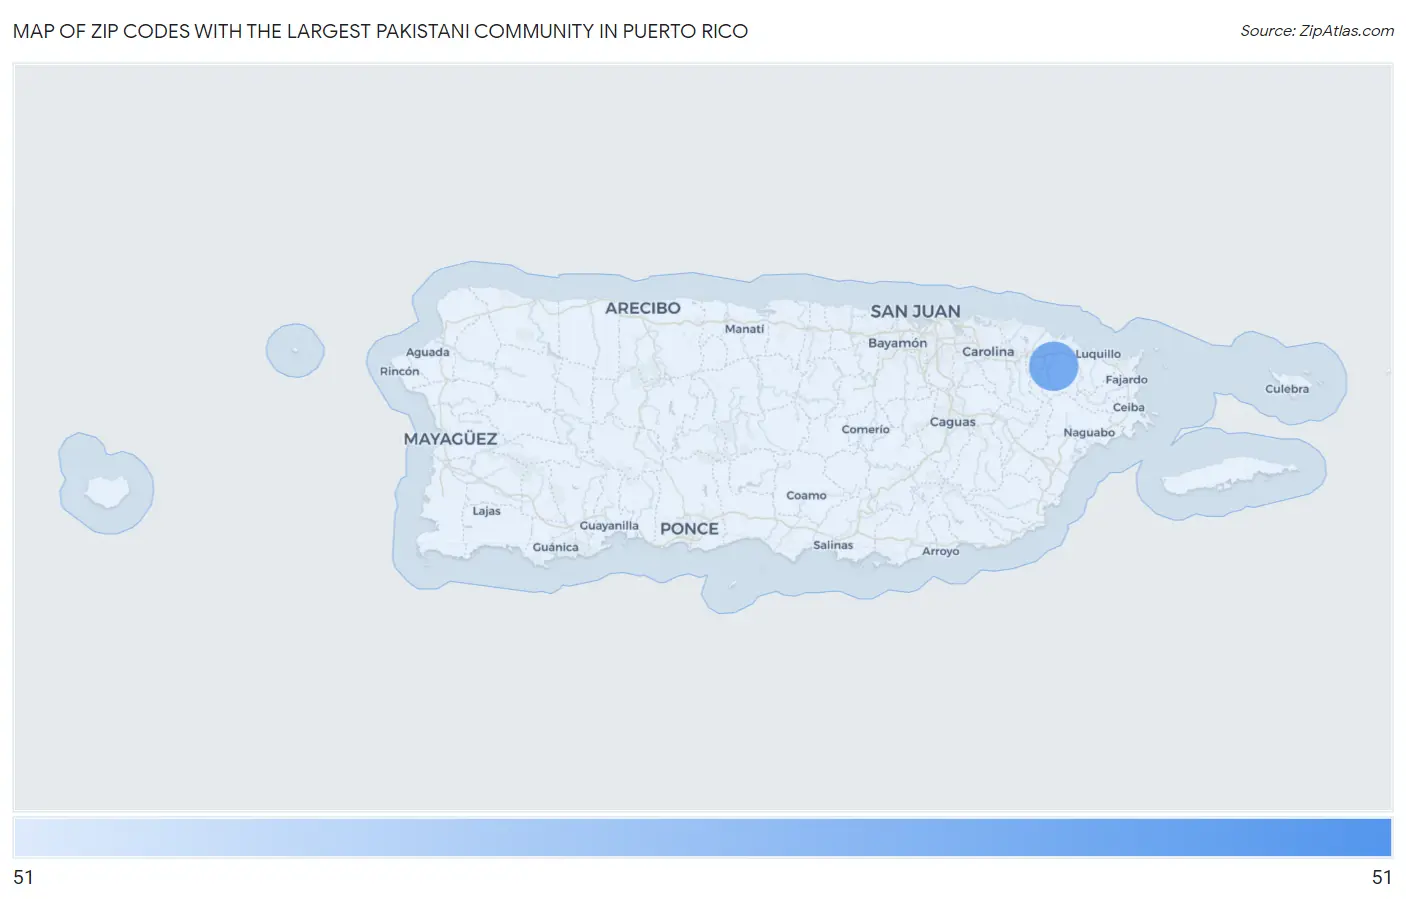Click the MAYAGÜEZ city label

(x=450, y=439)
